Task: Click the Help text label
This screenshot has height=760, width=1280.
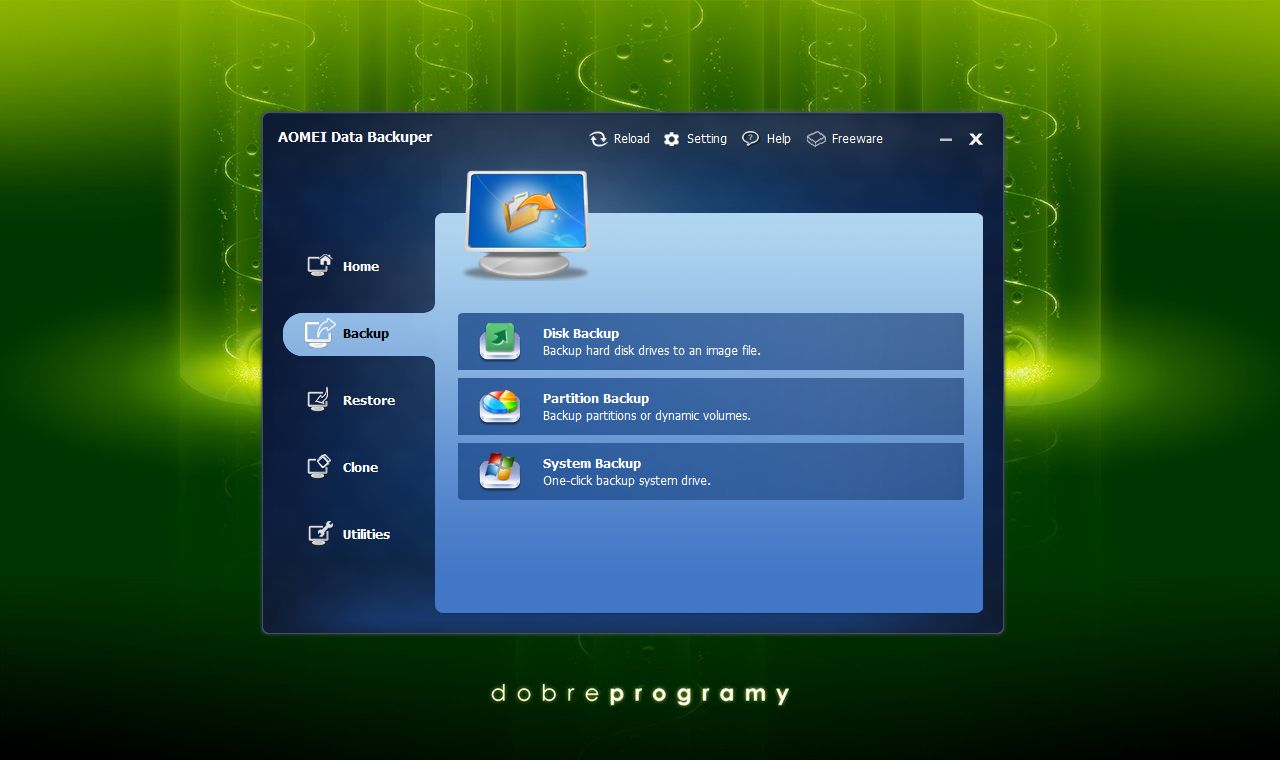Action: [779, 139]
